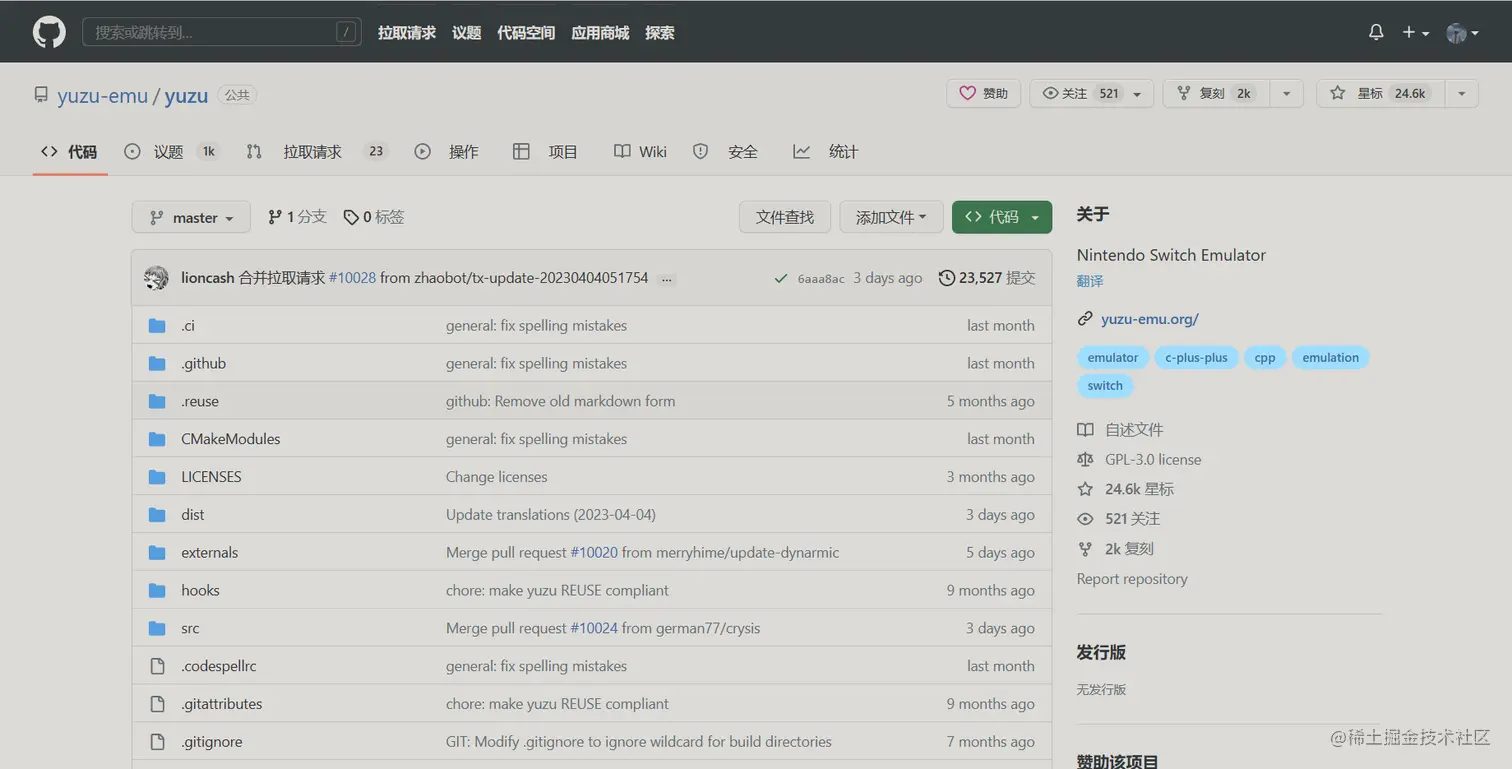The image size is (1512, 769).
Task: Open the dist folder
Action: point(192,515)
